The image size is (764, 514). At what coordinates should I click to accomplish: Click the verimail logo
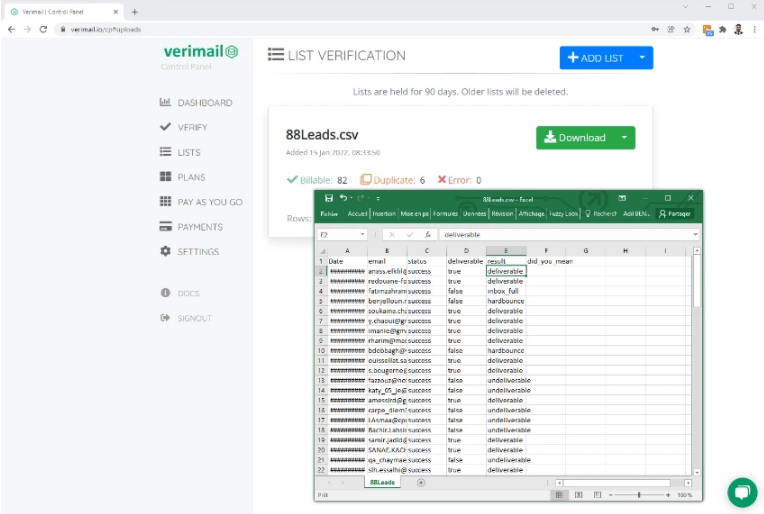click(x=200, y=51)
